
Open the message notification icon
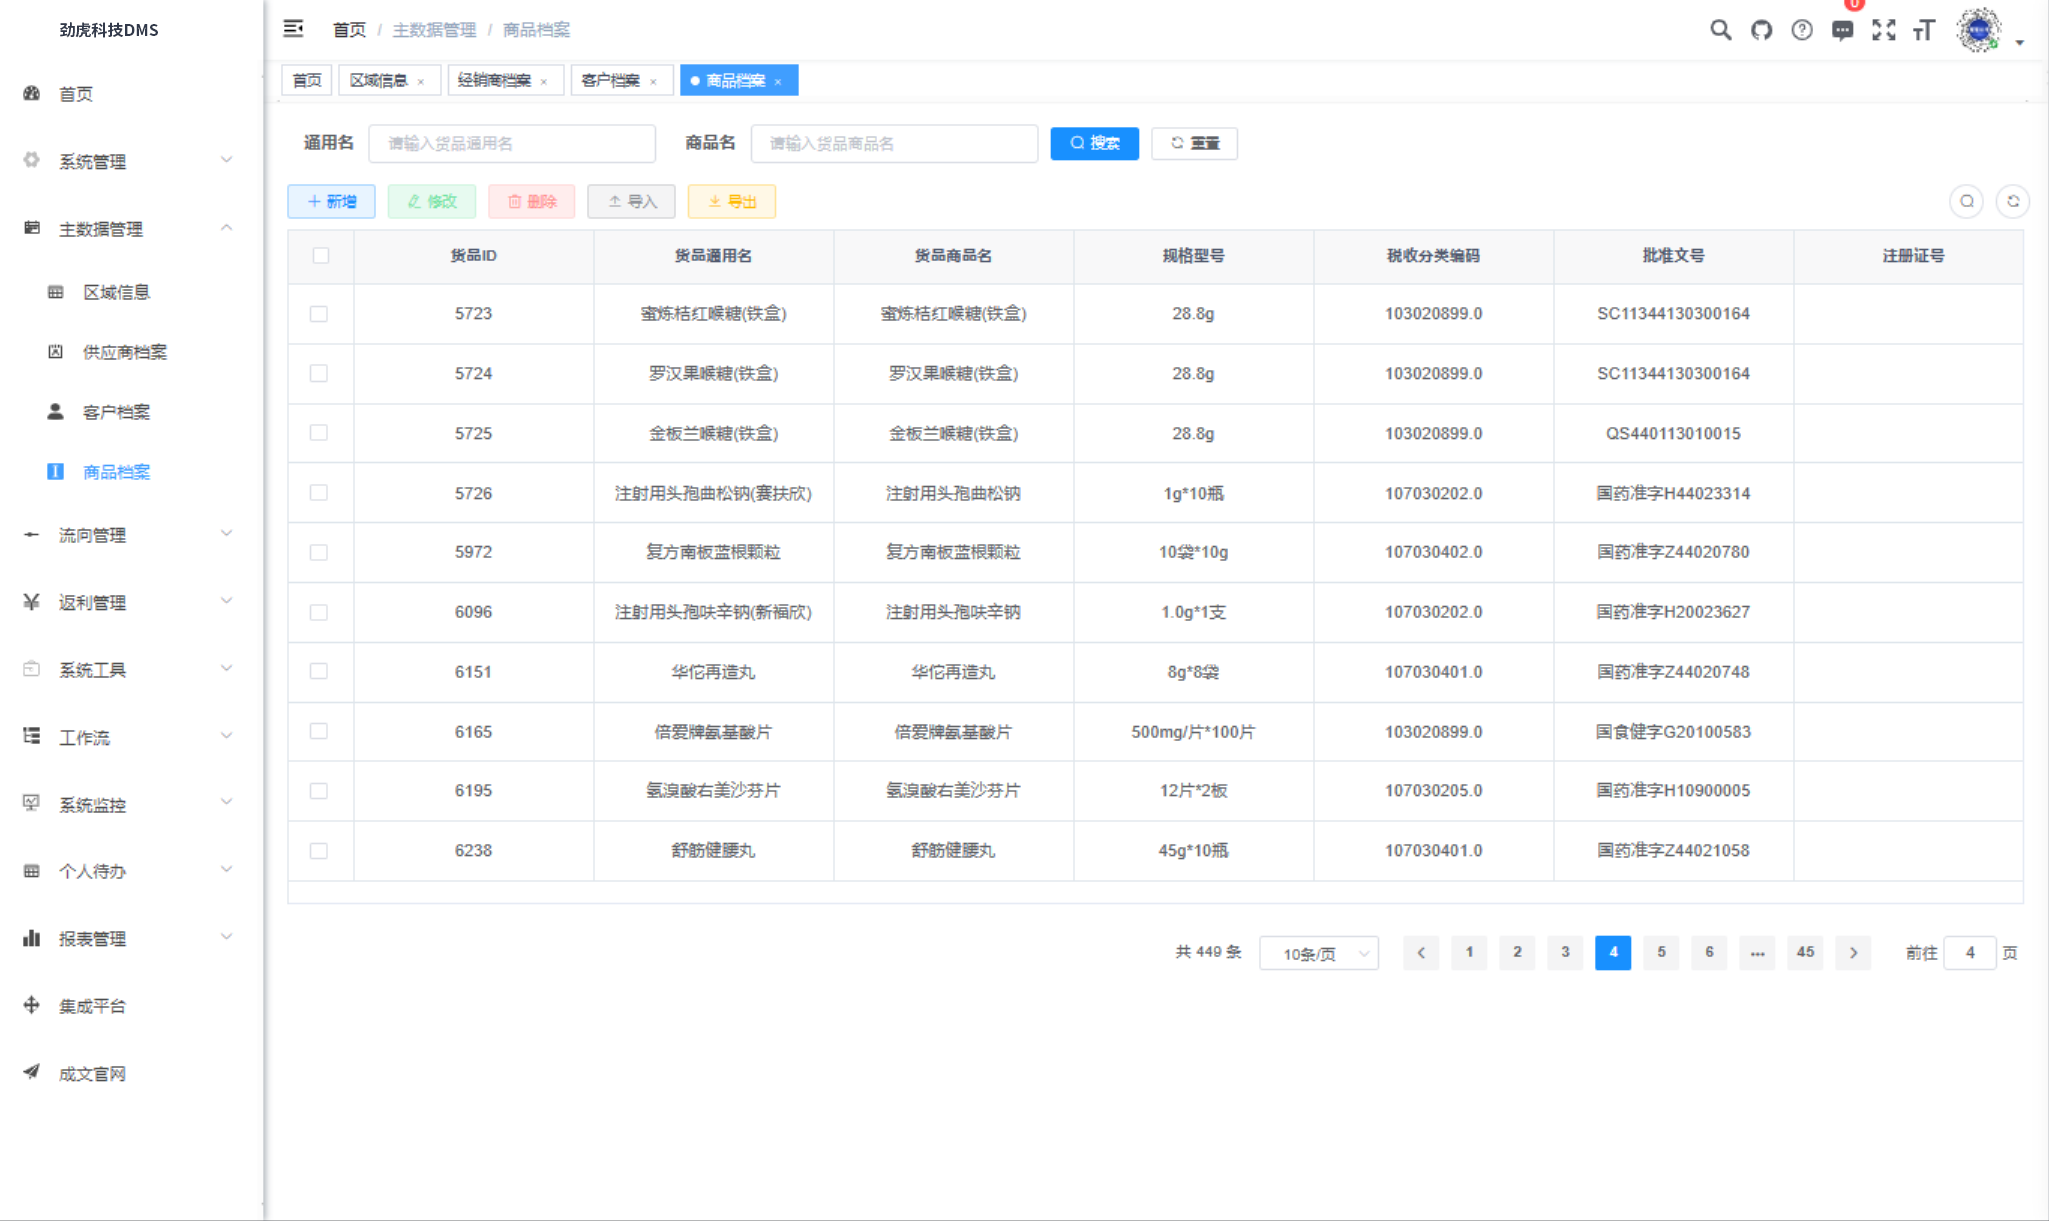1842,30
